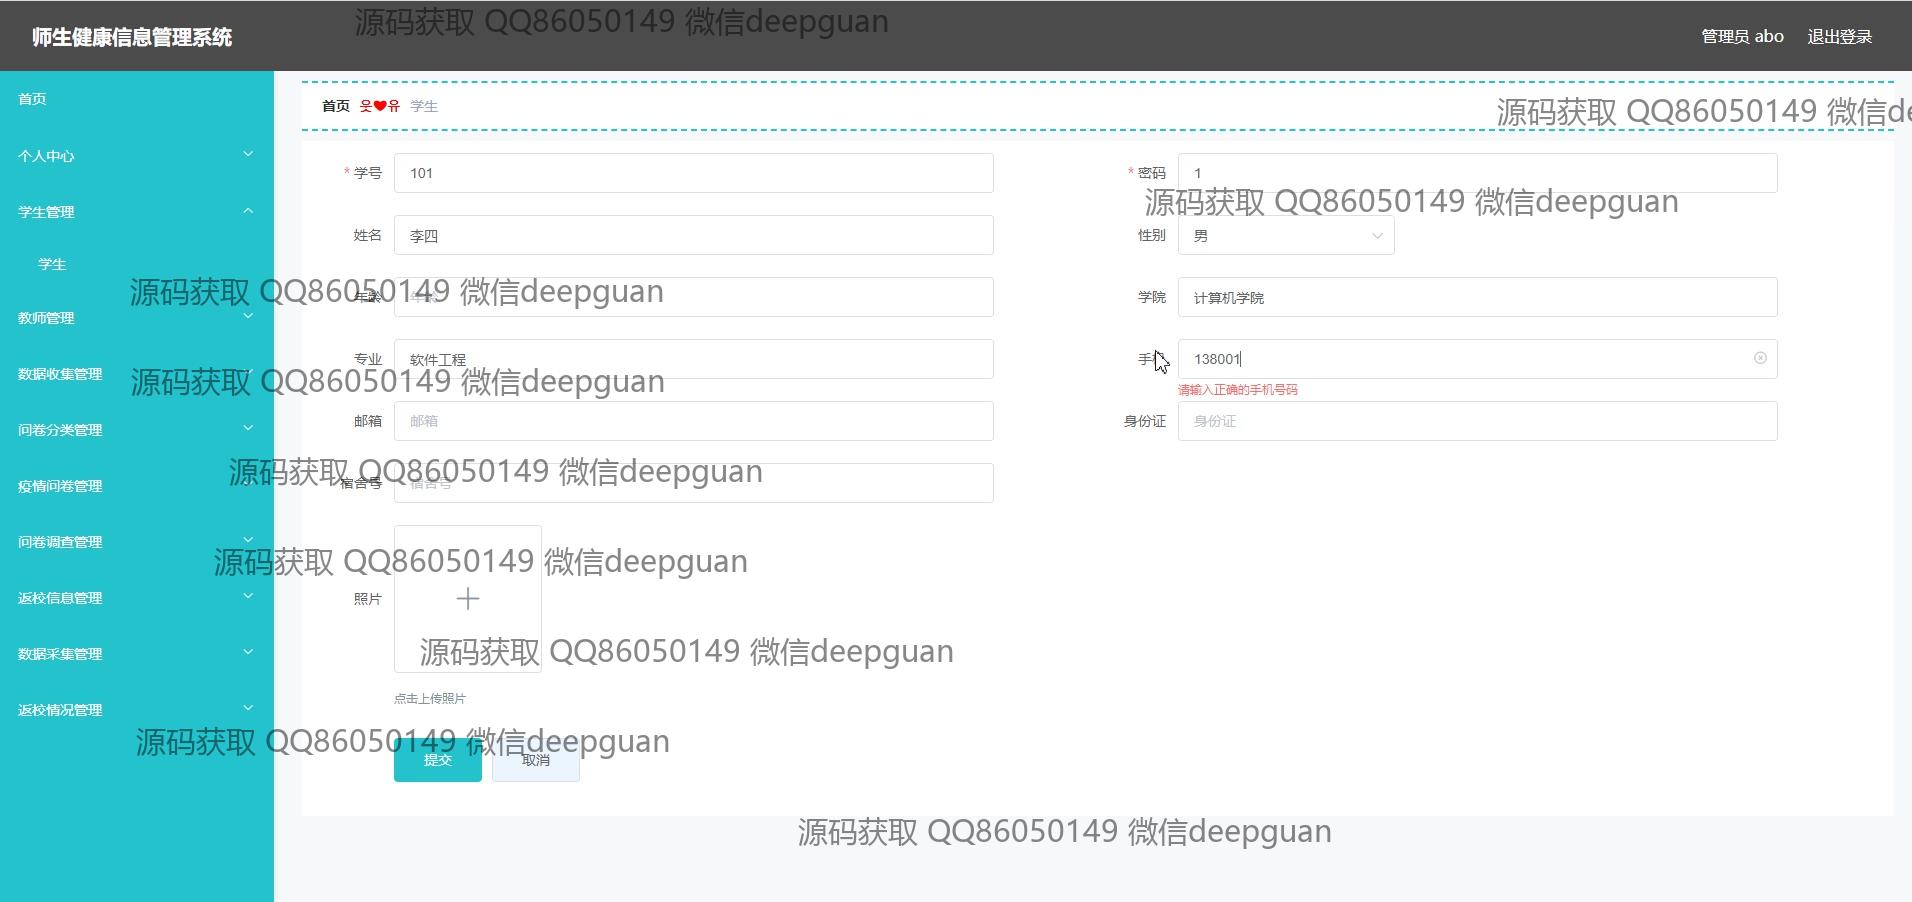Screen dimensions: 1912x902
Task: Expand 疫情问卷管理 sidebar menu
Action: (137, 486)
